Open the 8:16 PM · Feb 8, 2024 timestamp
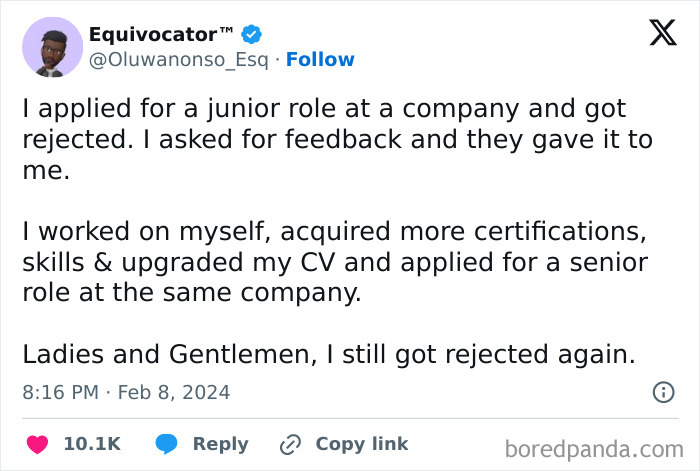Screen dimensions: 700x471 pos(126,393)
